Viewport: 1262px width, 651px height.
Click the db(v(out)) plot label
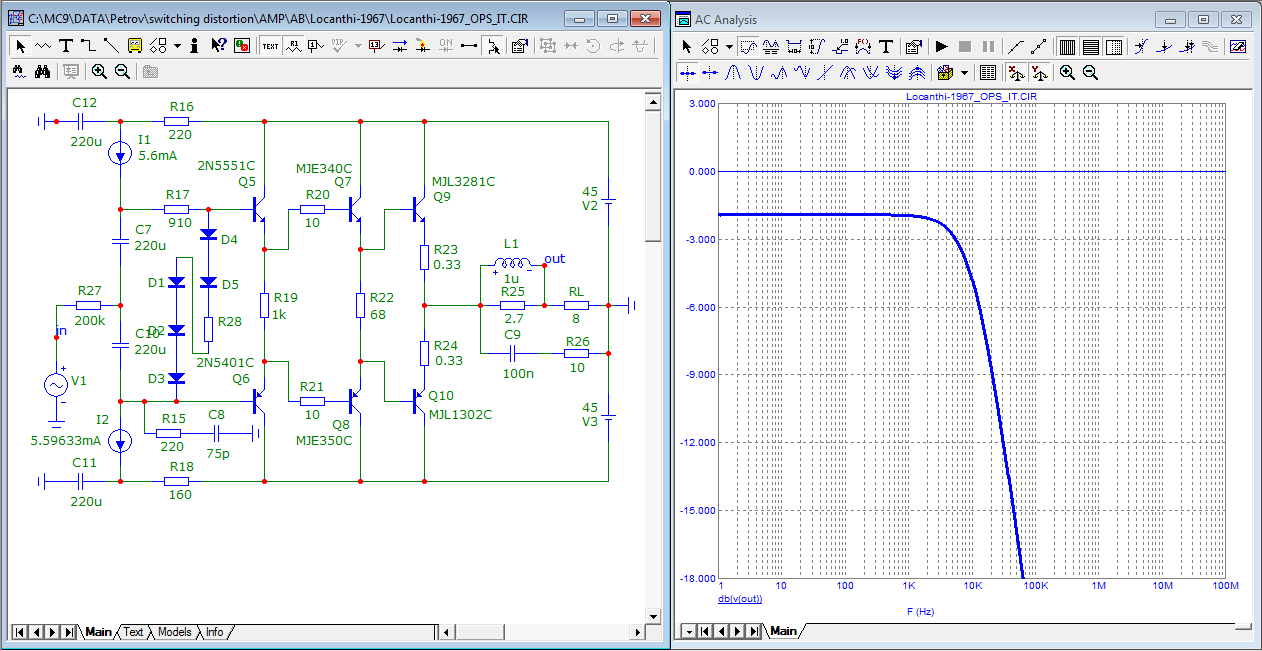tap(740, 599)
